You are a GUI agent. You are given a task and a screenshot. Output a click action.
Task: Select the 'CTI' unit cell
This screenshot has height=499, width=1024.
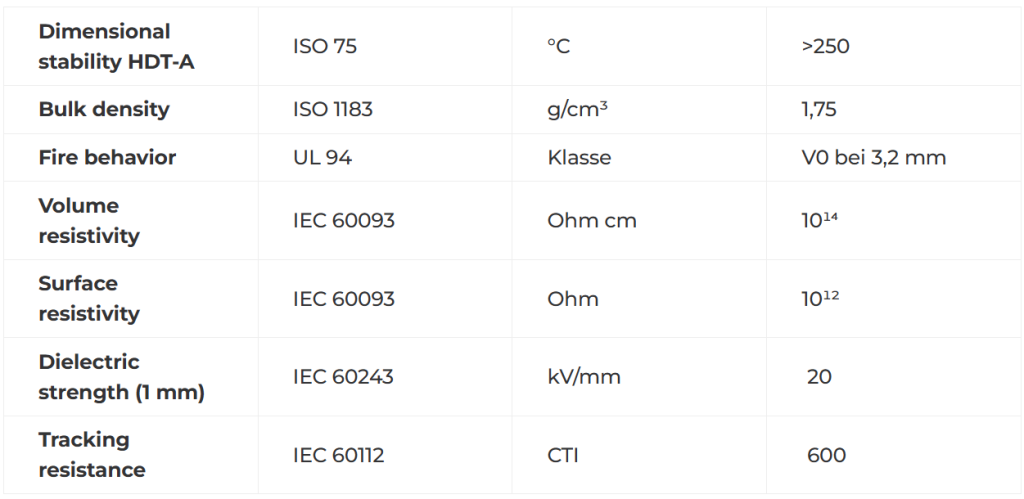click(563, 455)
